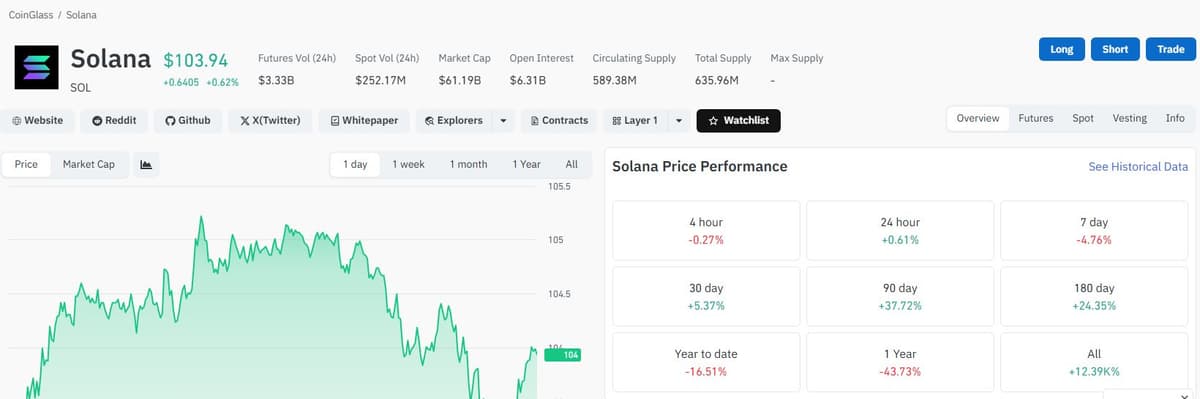1200x399 pixels.
Task: Click the Layer 1 tag button
Action: point(635,120)
